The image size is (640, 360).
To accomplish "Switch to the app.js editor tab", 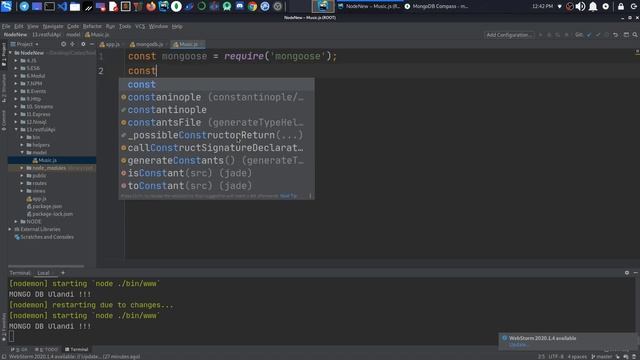I will coord(110,44).
